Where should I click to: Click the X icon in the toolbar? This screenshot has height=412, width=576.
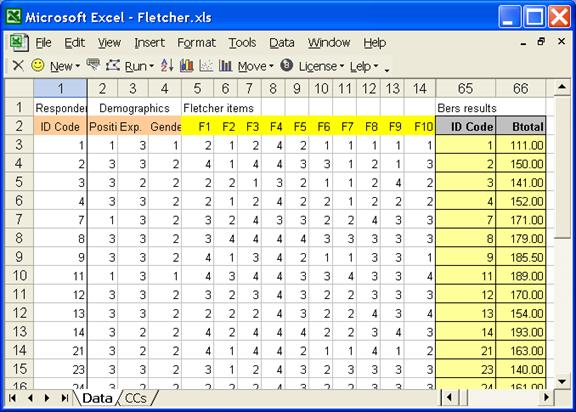click(18, 66)
